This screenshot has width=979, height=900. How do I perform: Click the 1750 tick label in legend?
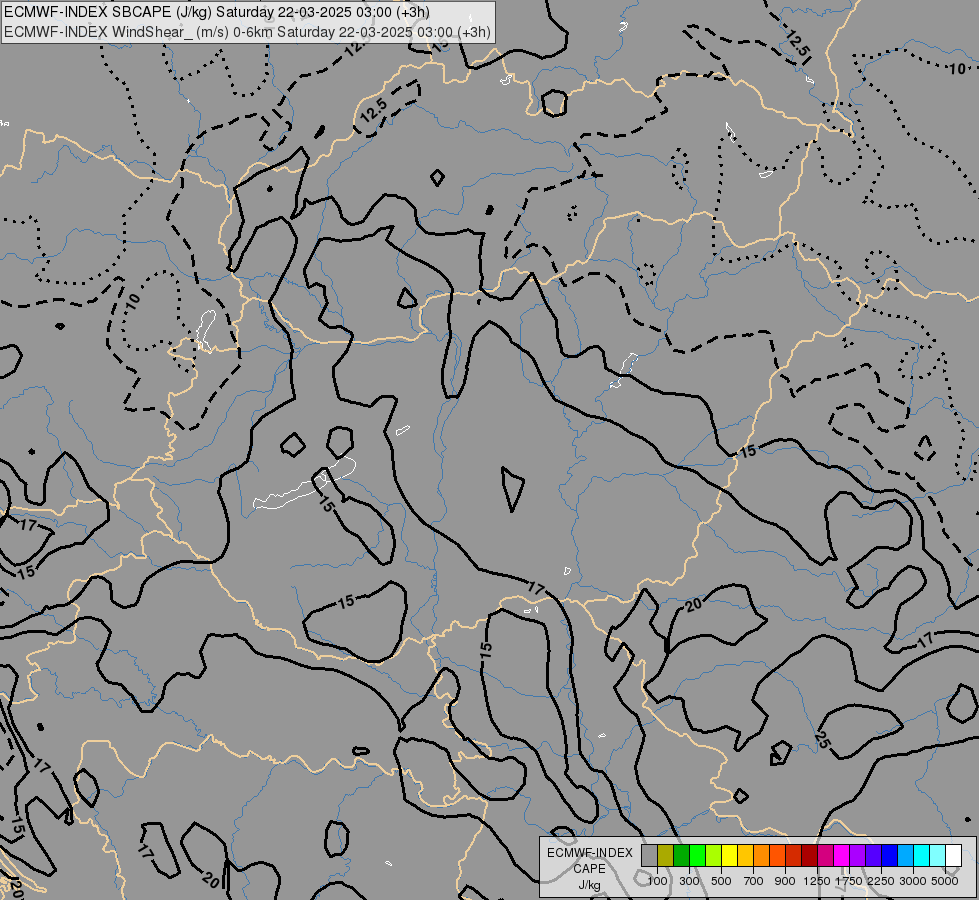click(849, 881)
